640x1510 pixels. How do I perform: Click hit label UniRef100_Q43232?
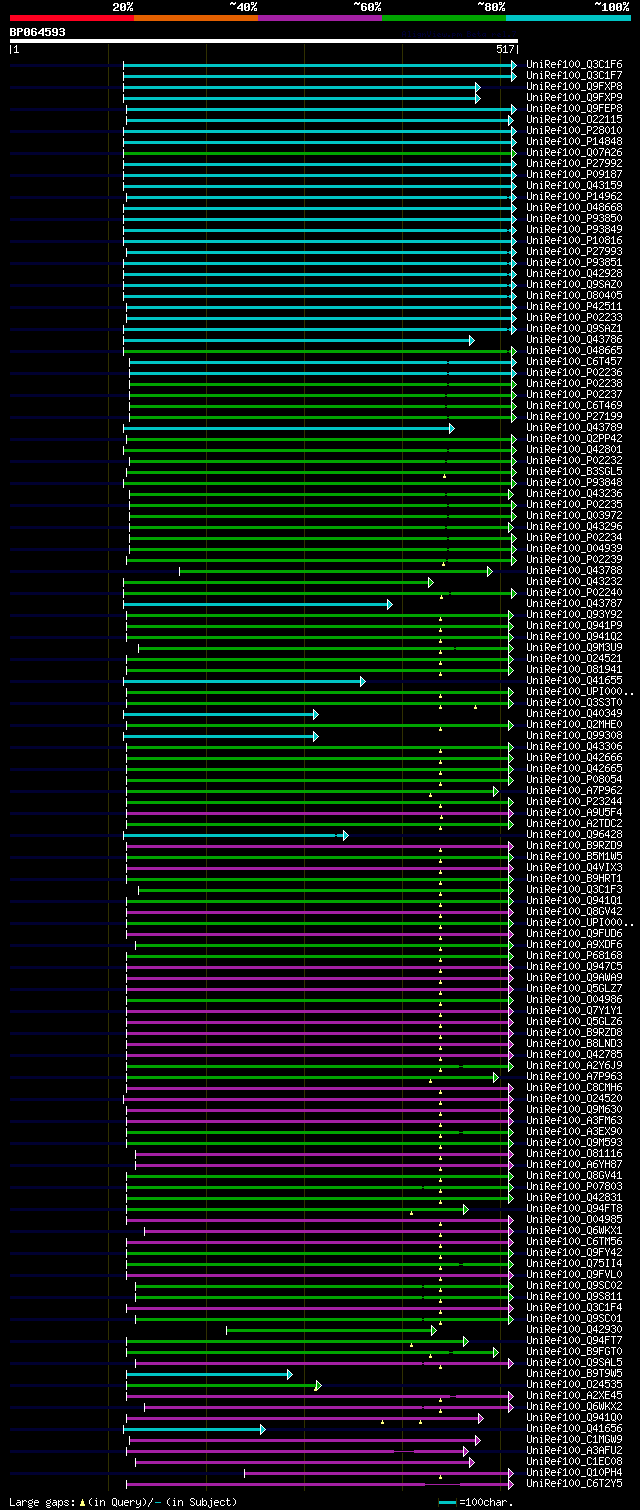574,582
